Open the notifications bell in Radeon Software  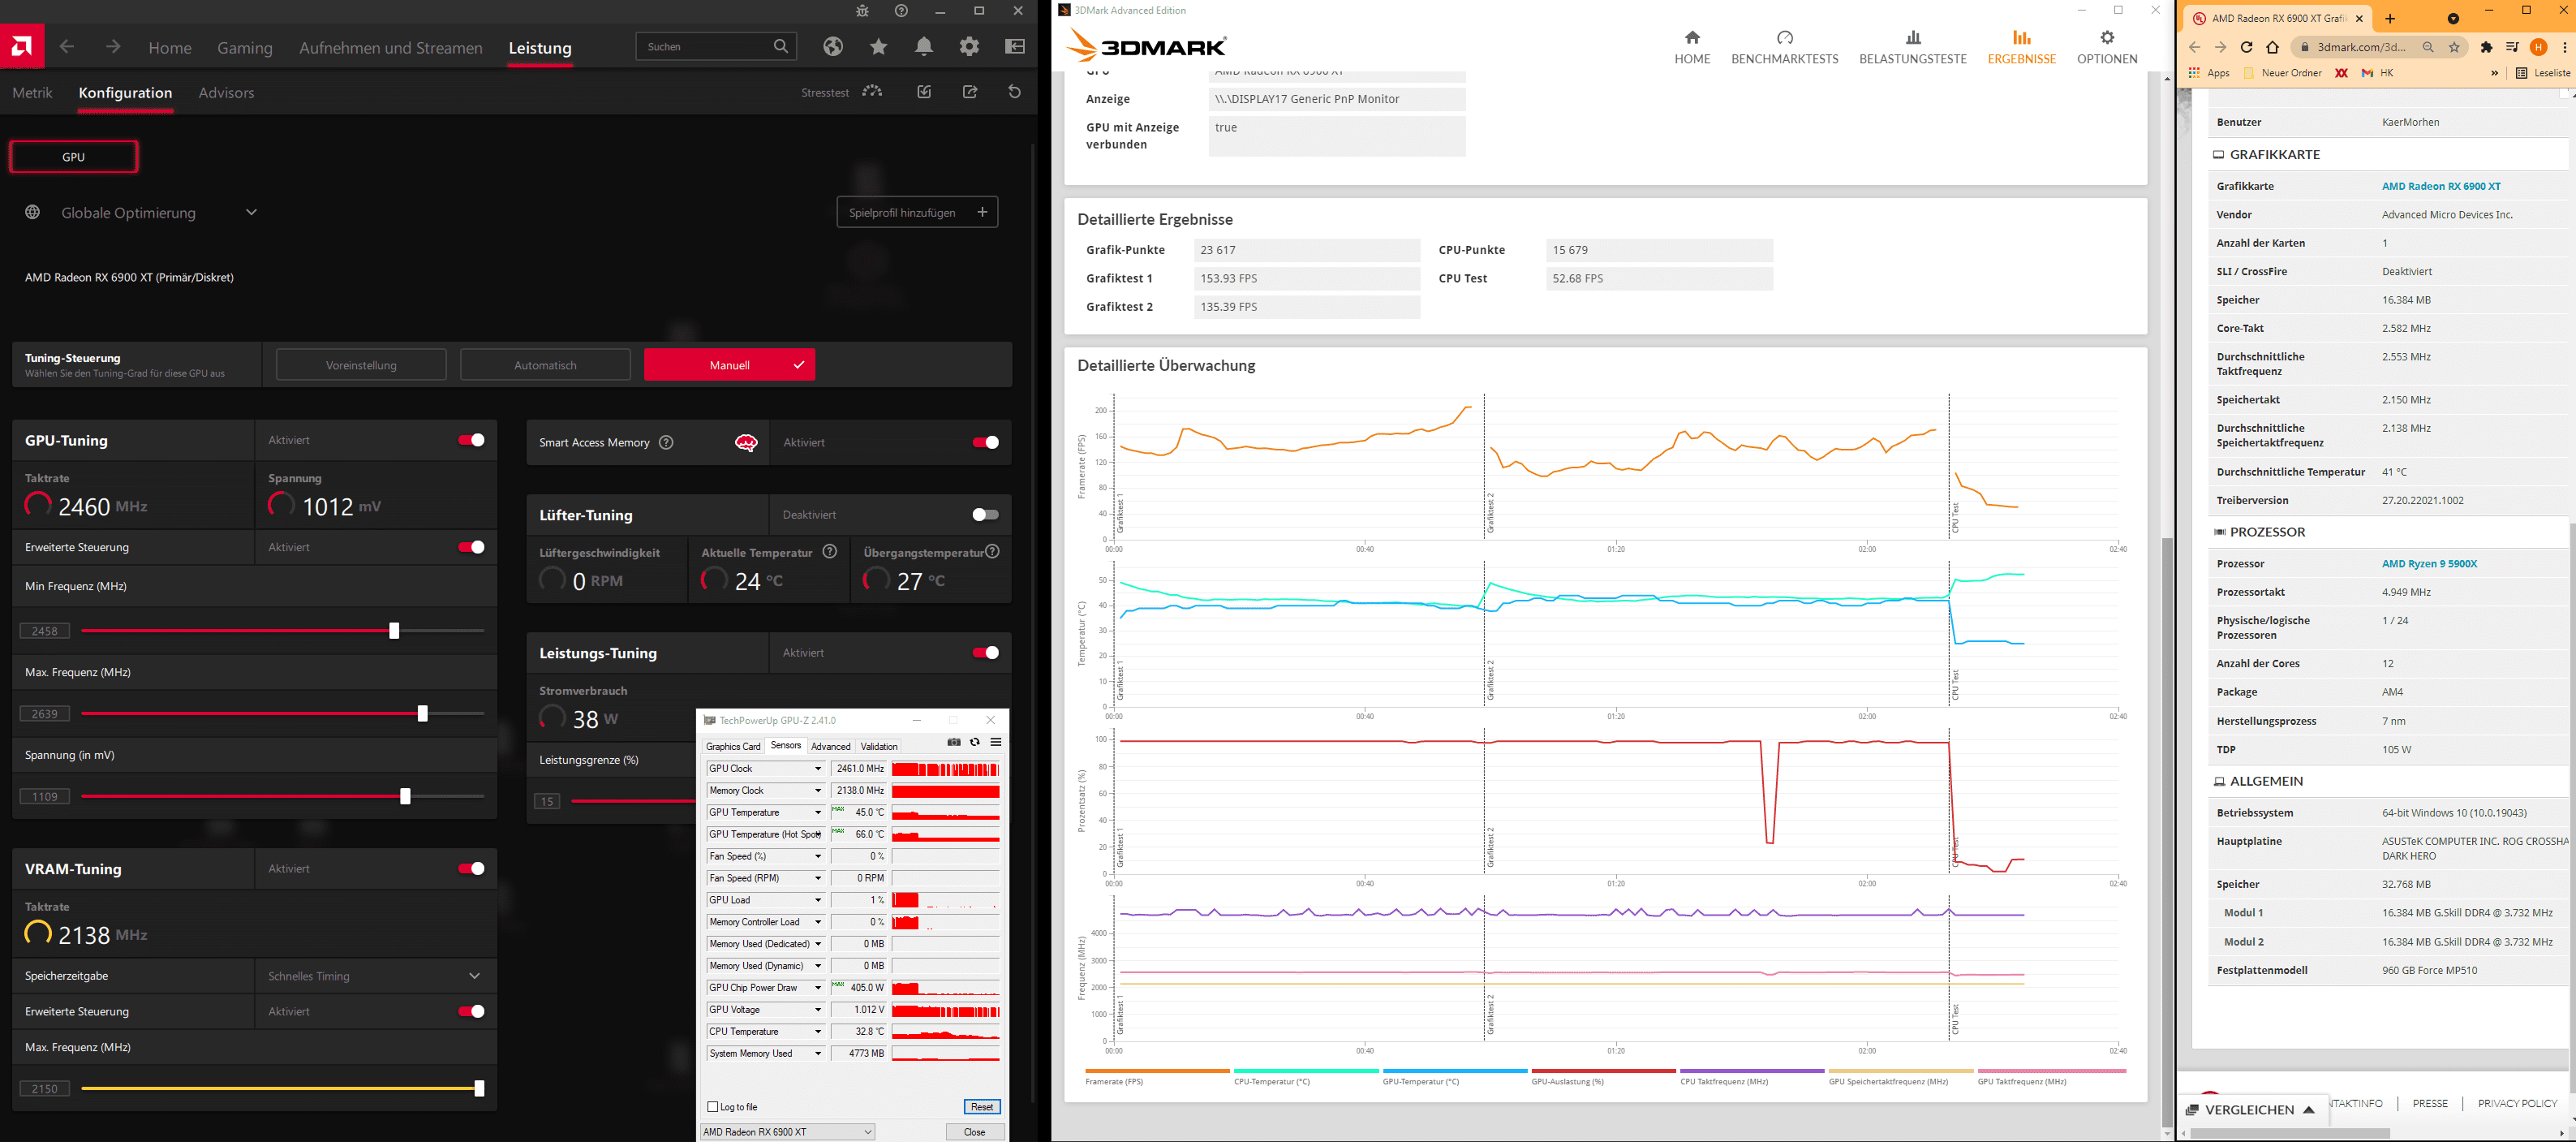pos(924,46)
